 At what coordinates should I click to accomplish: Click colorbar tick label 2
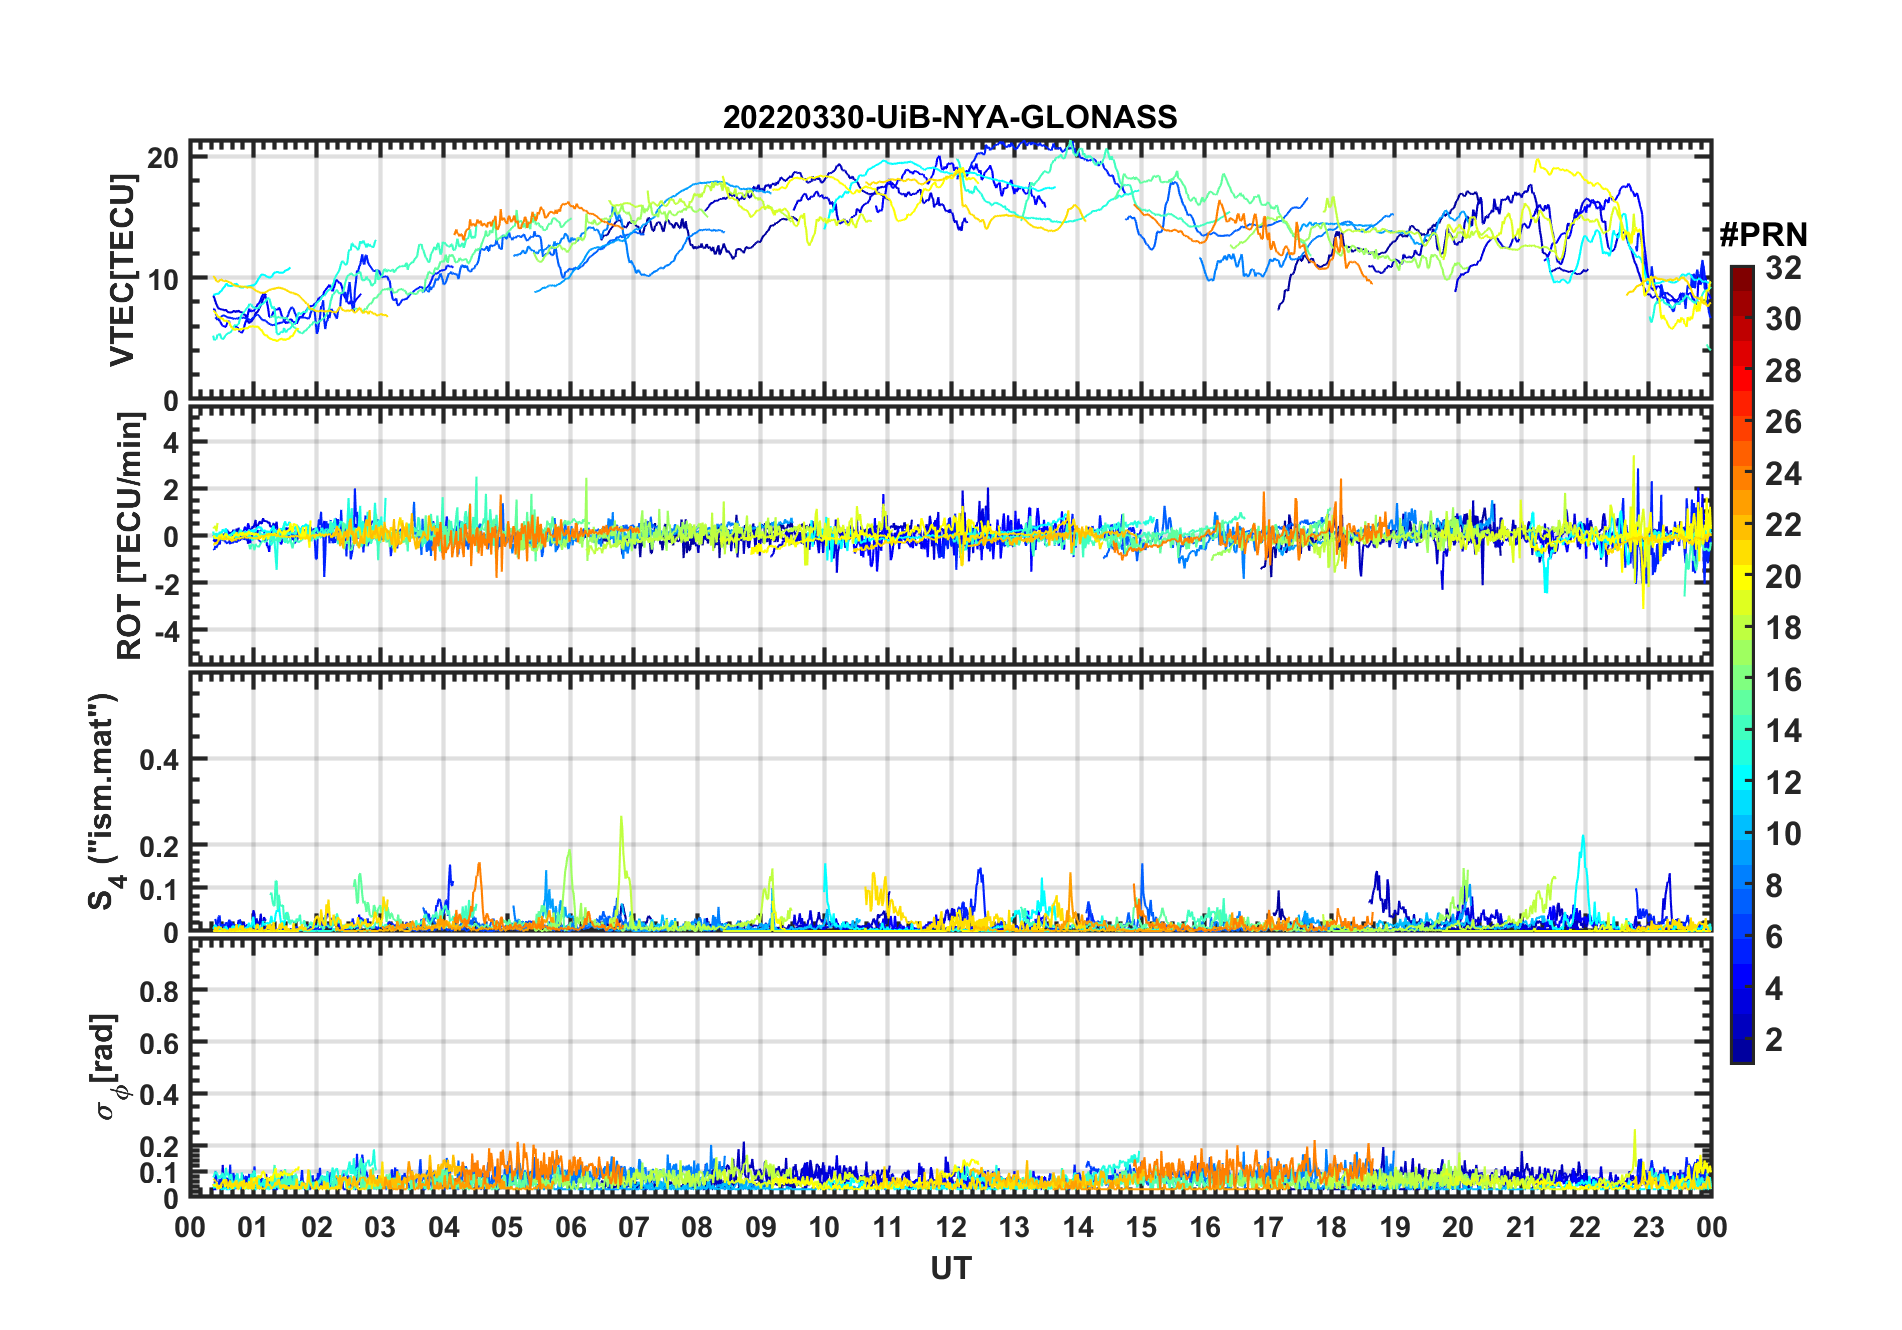(1774, 1040)
